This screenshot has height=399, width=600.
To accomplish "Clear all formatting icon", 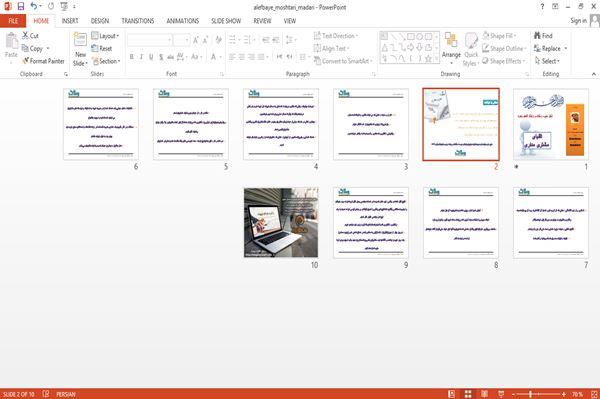I will click(218, 39).
